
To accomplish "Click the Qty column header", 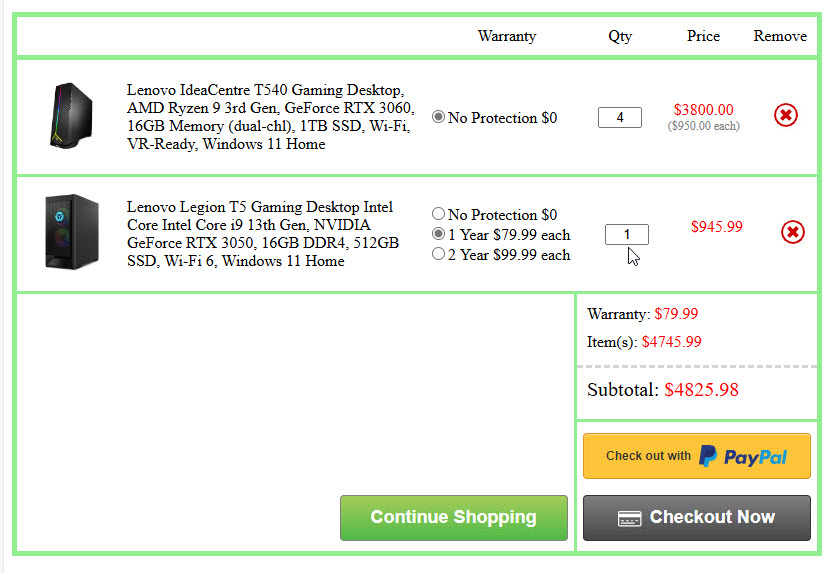I will pyautogui.click(x=620, y=36).
